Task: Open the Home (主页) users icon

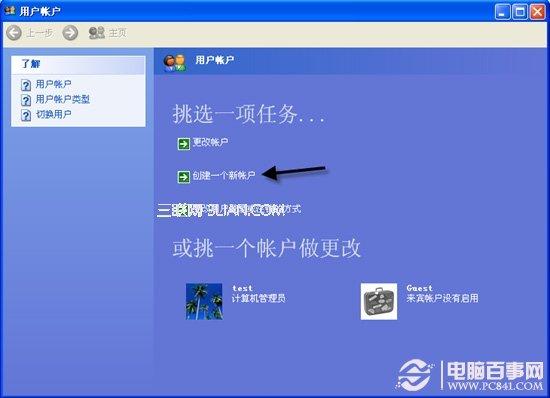Action: 96,33
